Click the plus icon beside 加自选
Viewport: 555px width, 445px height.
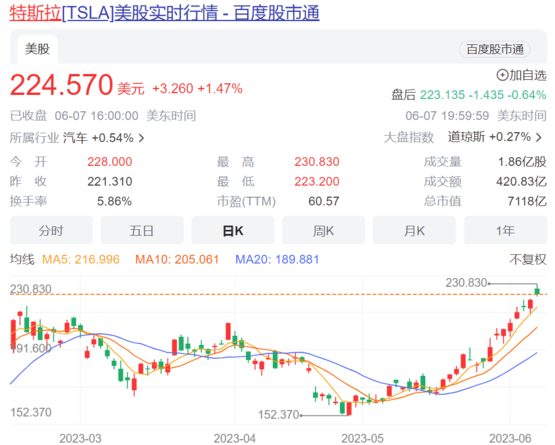[x=502, y=75]
